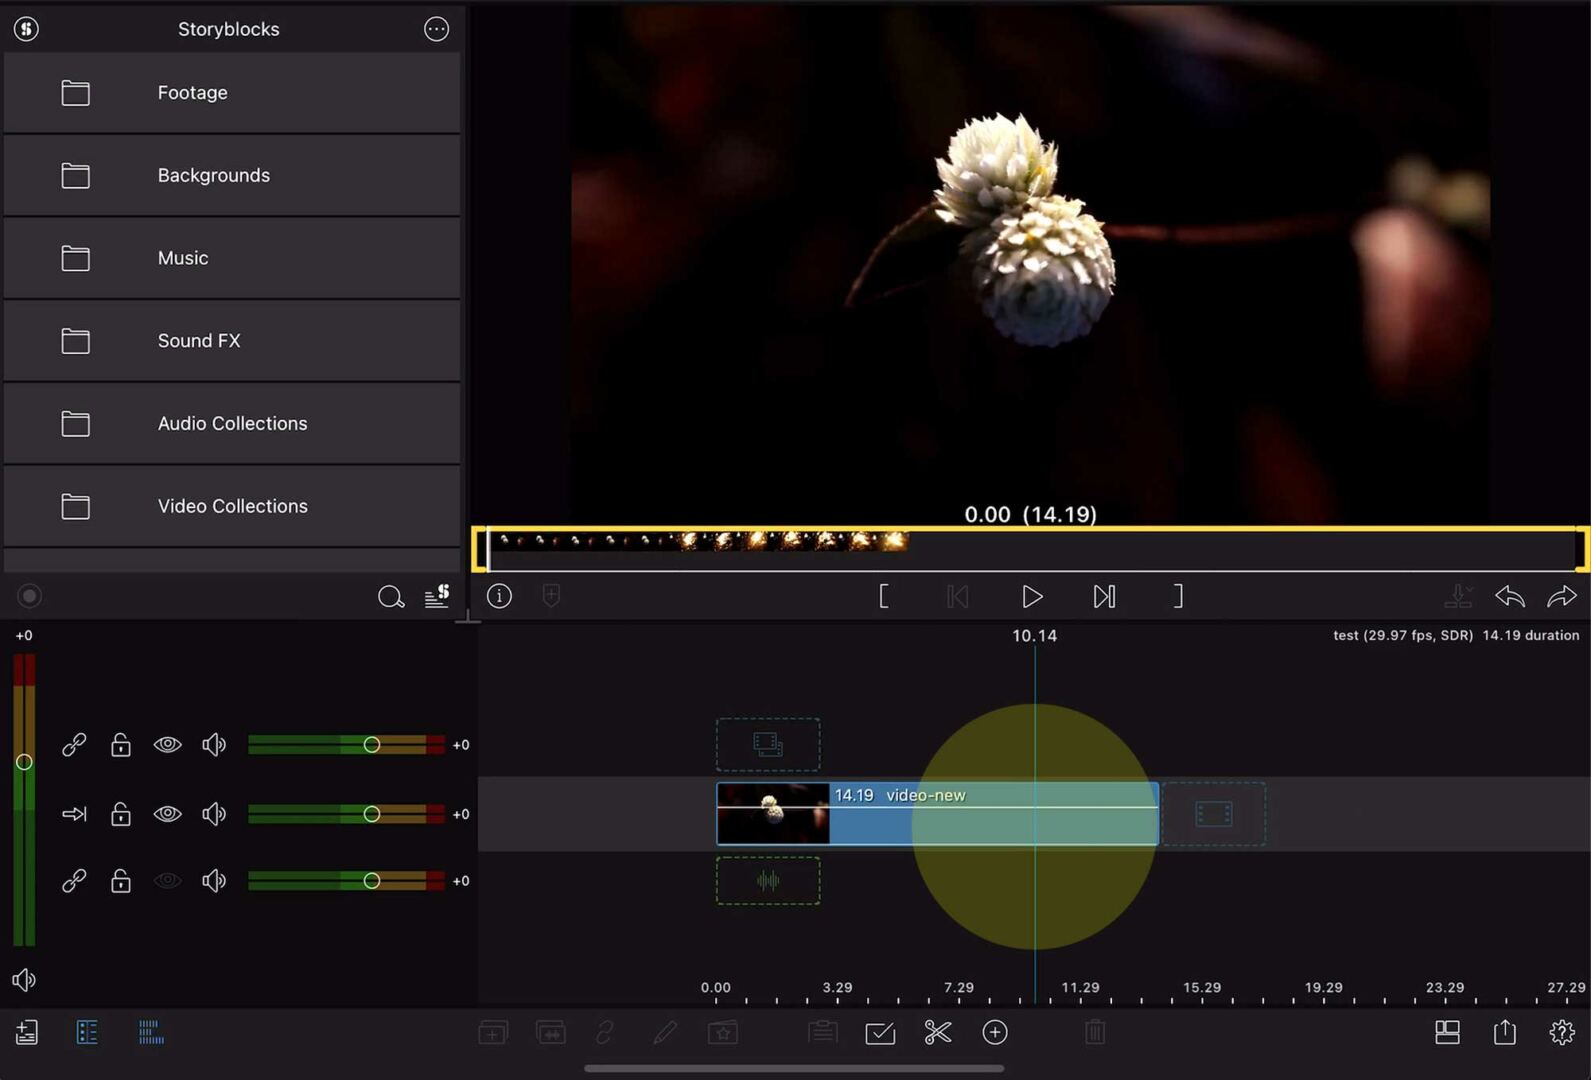Adjust the main track volume slider
This screenshot has width=1591, height=1080.
coord(372,814)
